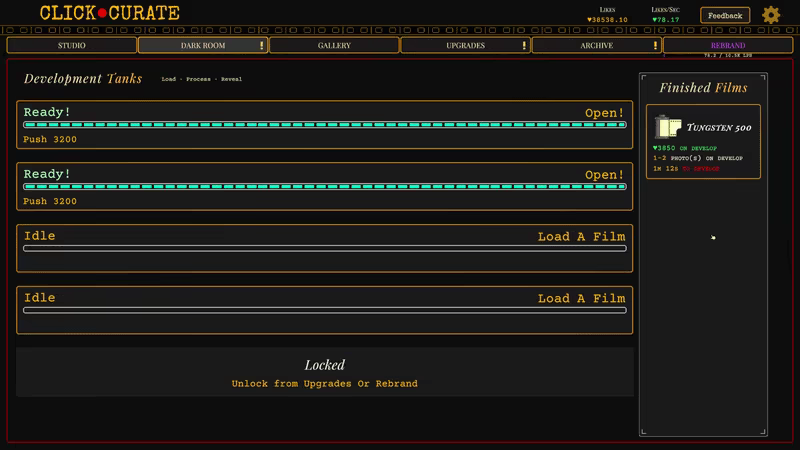Open the Rebrand tab
Image resolution: width=800 pixels, height=450 pixels.
tap(728, 45)
